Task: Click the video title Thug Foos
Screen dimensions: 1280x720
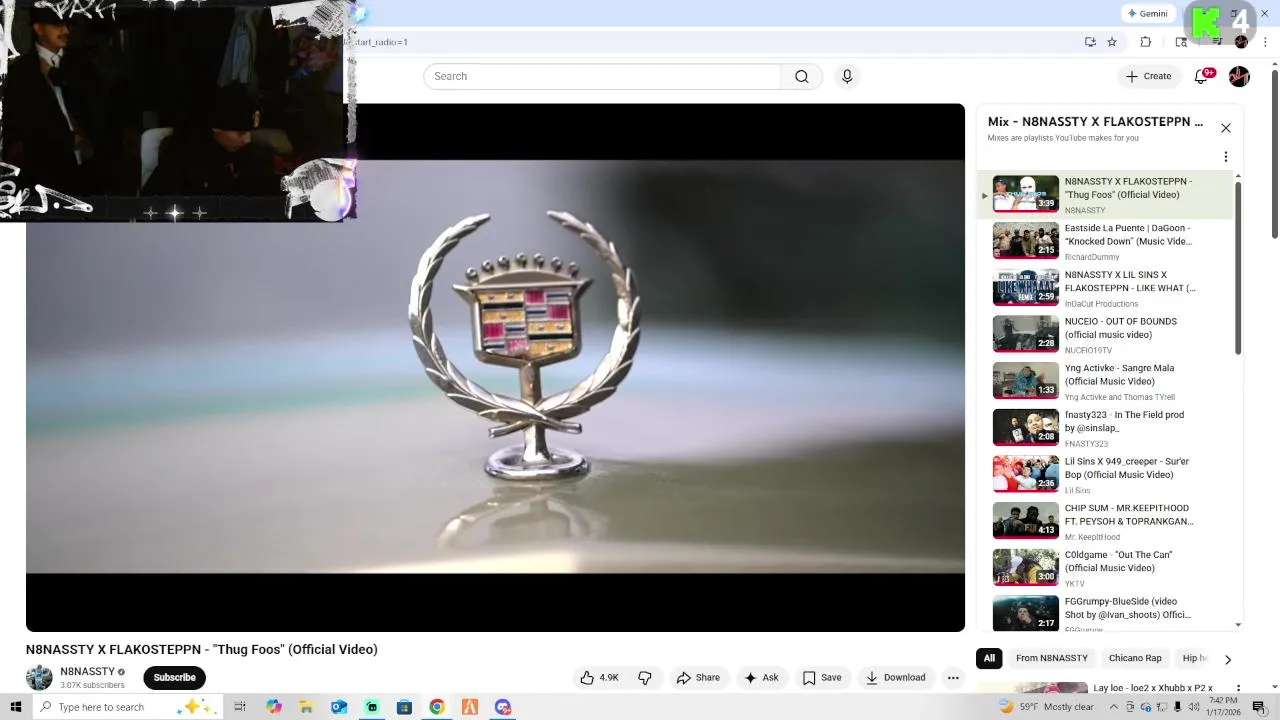Action: pyautogui.click(x=202, y=650)
